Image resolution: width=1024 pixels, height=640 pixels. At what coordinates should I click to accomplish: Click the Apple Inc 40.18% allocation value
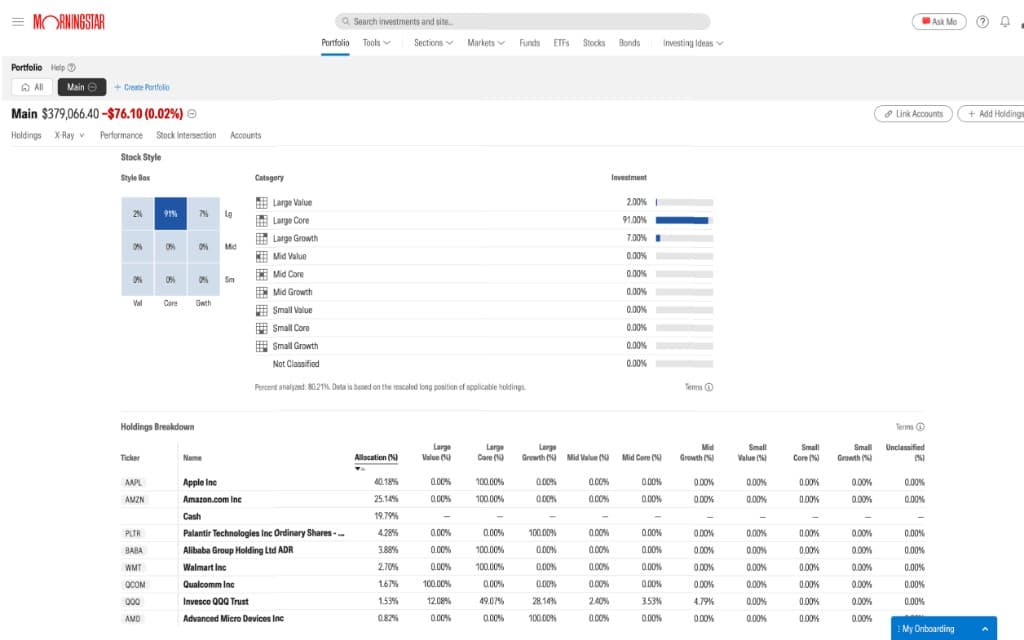click(386, 482)
